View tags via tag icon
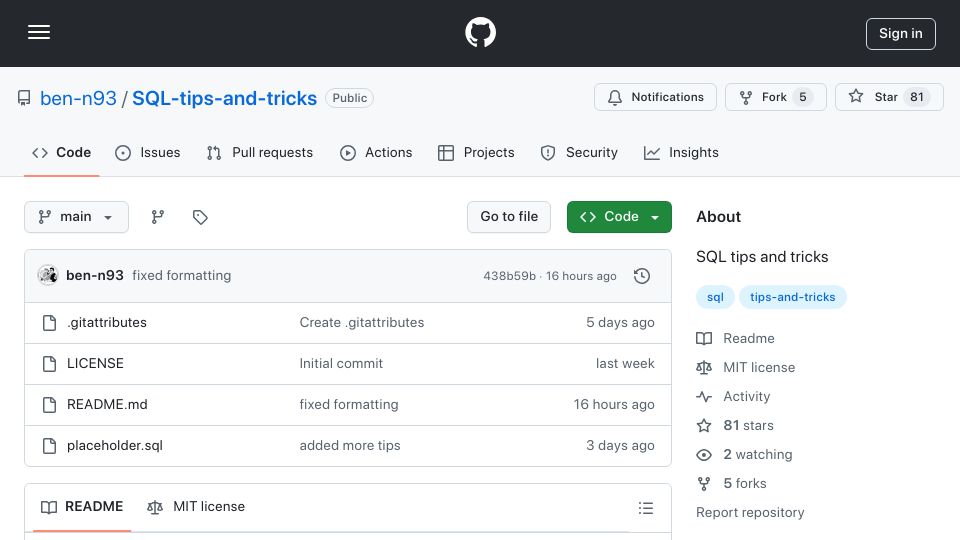Viewport: 960px width, 540px height. coord(200,217)
